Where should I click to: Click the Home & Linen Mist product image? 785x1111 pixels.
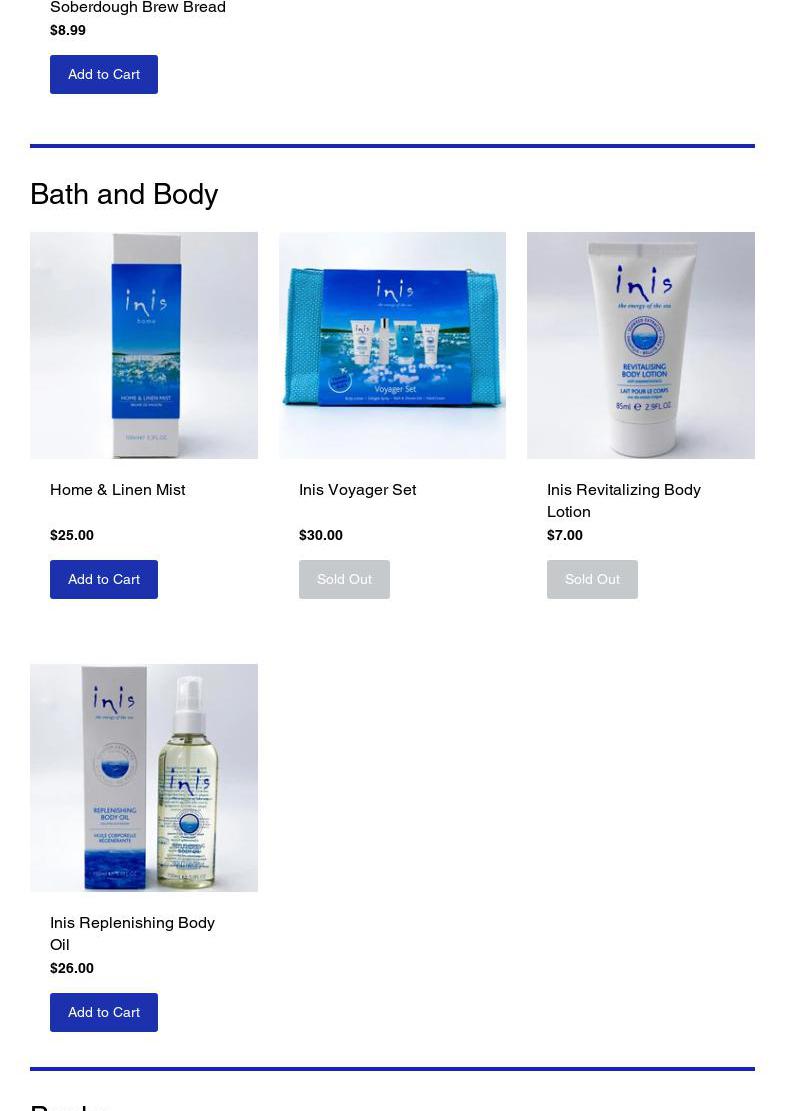(x=144, y=345)
